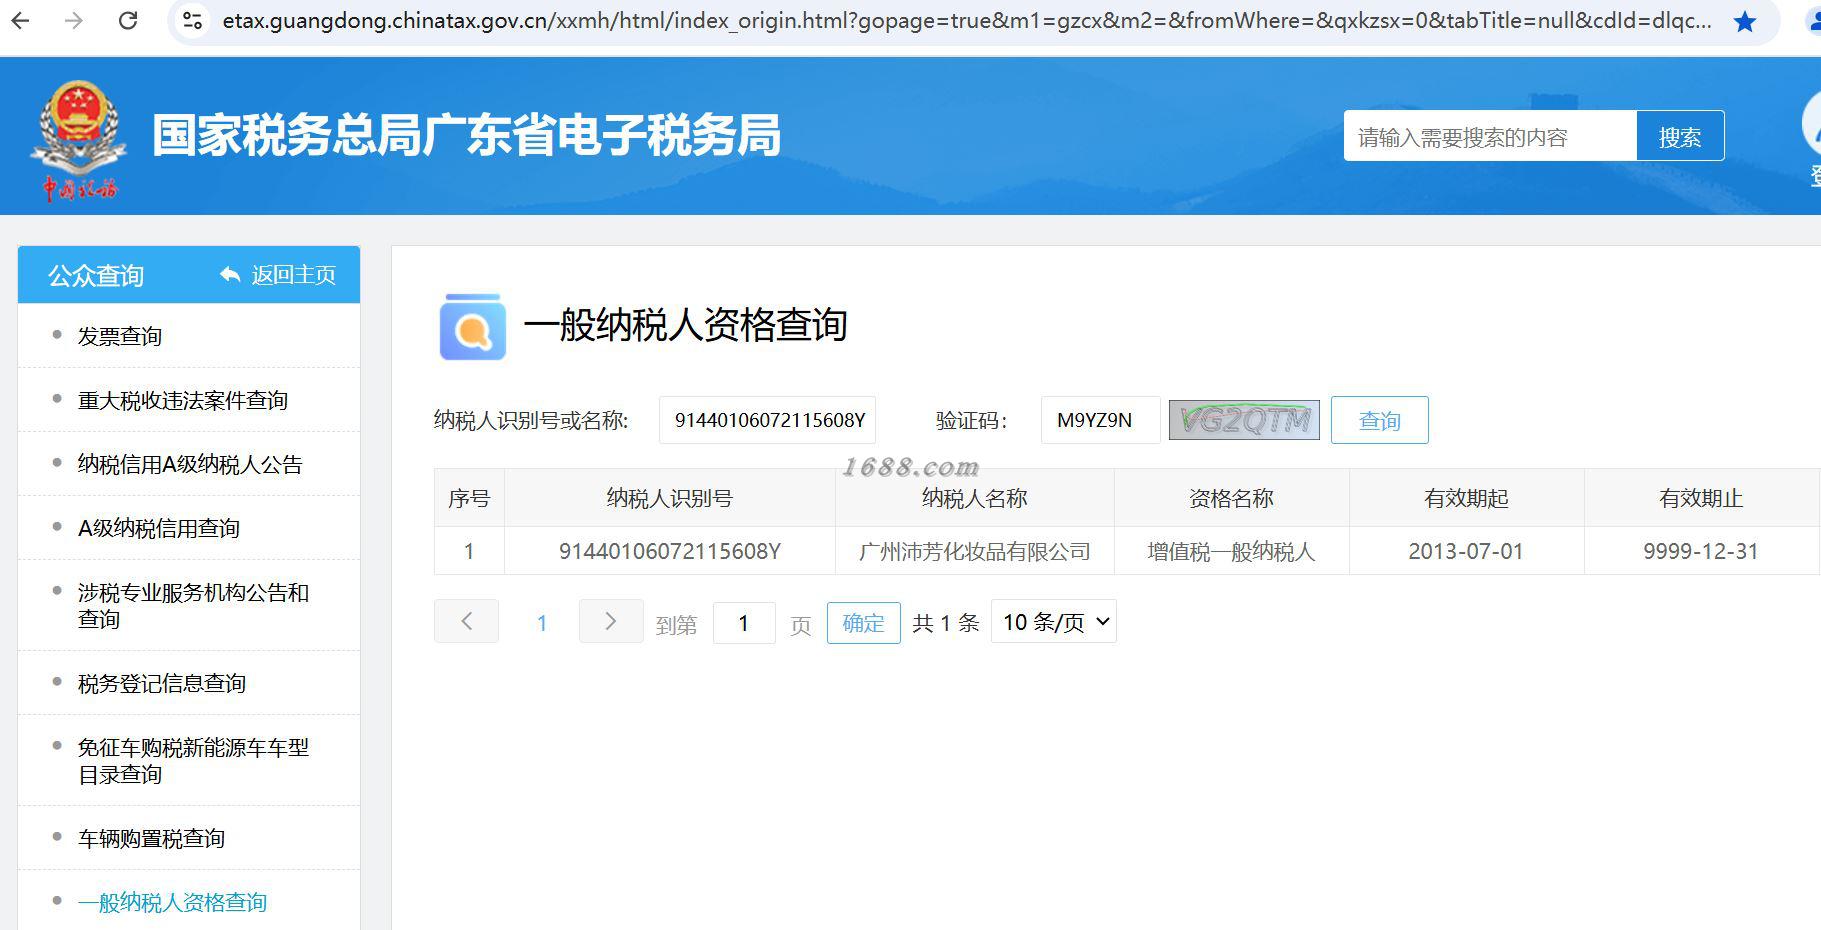Open 涉税专业服务机构公告和查询 item
This screenshot has height=930, width=1821.
point(193,606)
